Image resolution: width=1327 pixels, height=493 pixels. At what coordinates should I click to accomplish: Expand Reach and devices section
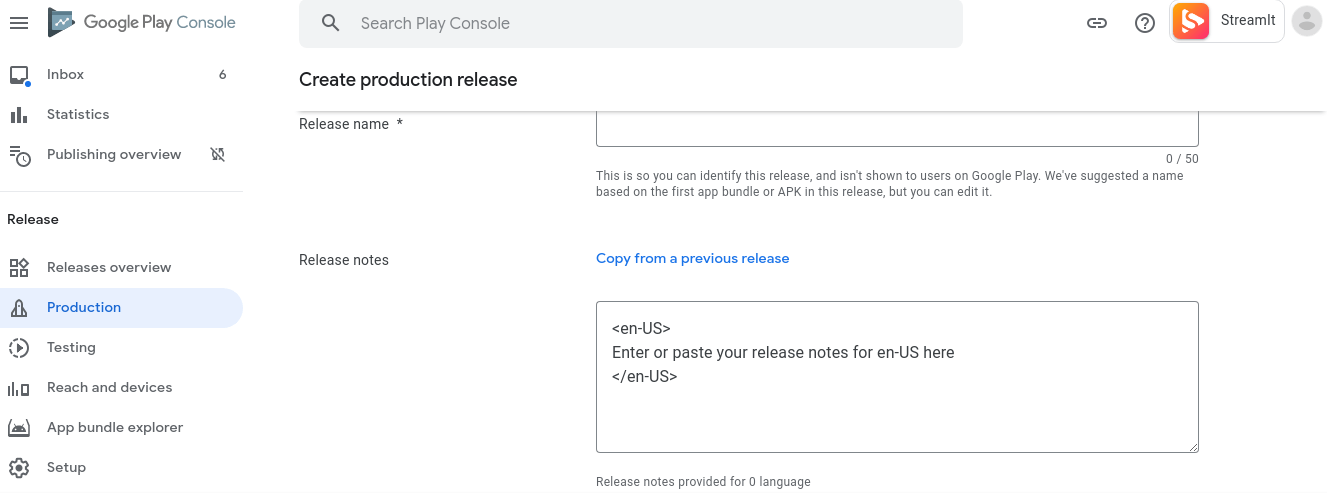click(x=109, y=387)
